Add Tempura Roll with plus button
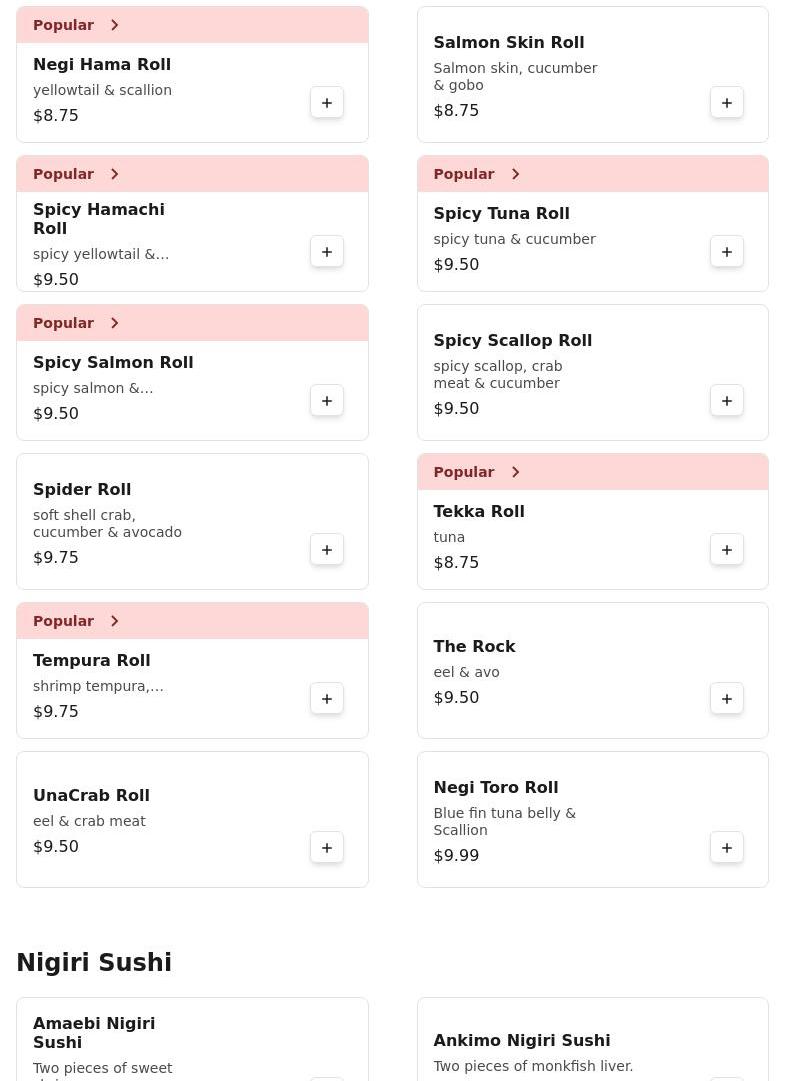785x1081 pixels. tap(327, 699)
